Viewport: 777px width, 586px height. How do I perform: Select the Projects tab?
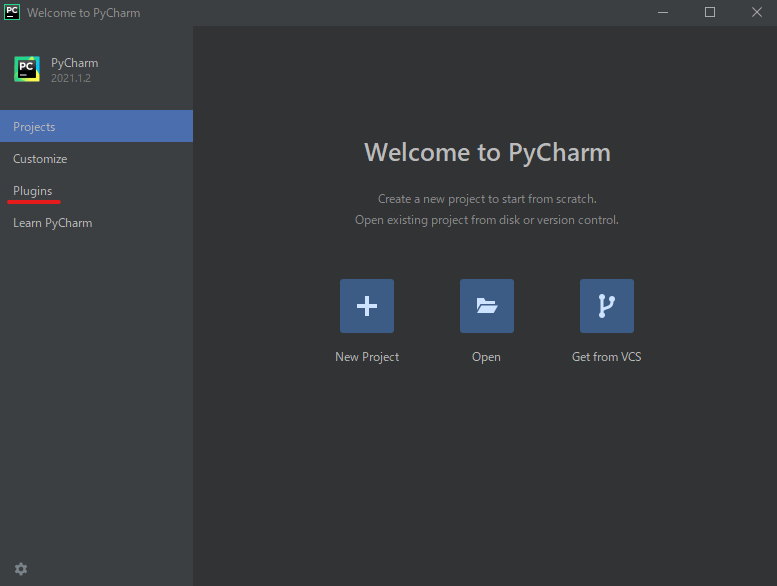click(x=96, y=126)
